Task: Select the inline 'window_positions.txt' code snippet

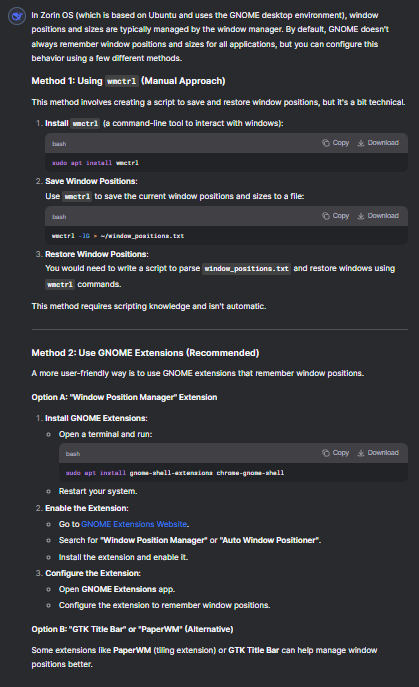Action: tap(247, 269)
